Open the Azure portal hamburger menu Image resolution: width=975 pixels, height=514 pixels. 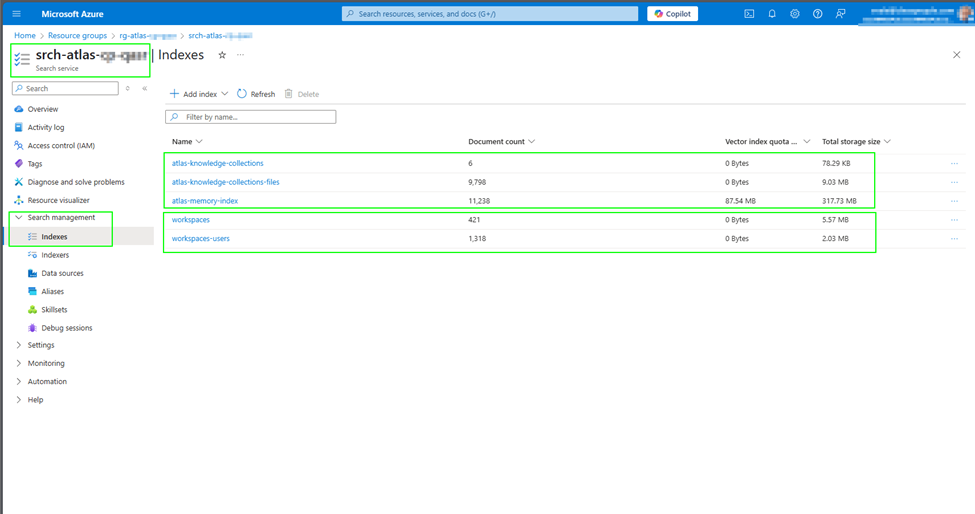(17, 14)
